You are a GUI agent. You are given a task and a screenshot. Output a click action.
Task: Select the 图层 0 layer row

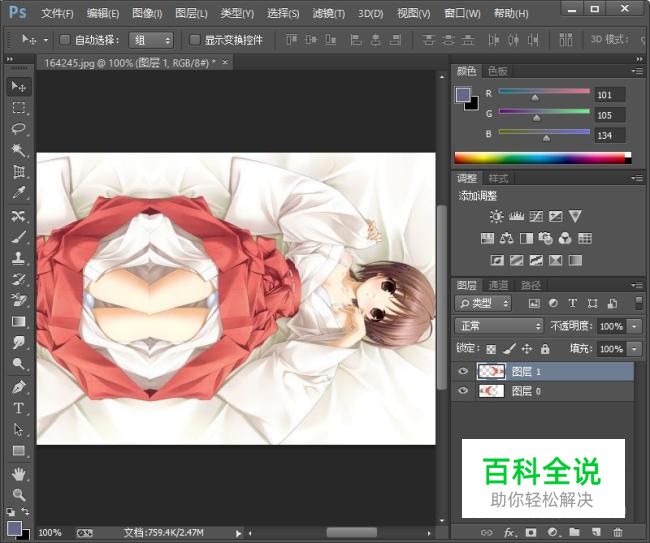(x=545, y=391)
